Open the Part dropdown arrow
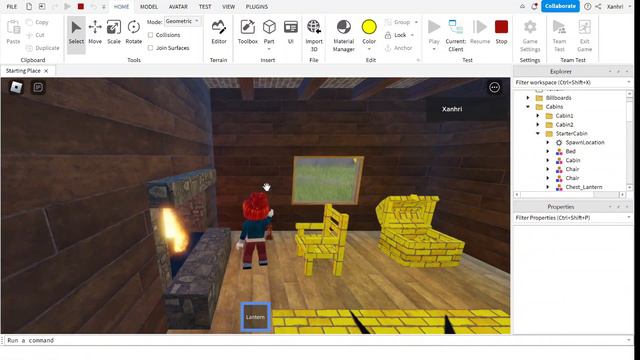640x360 pixels. (269, 49)
